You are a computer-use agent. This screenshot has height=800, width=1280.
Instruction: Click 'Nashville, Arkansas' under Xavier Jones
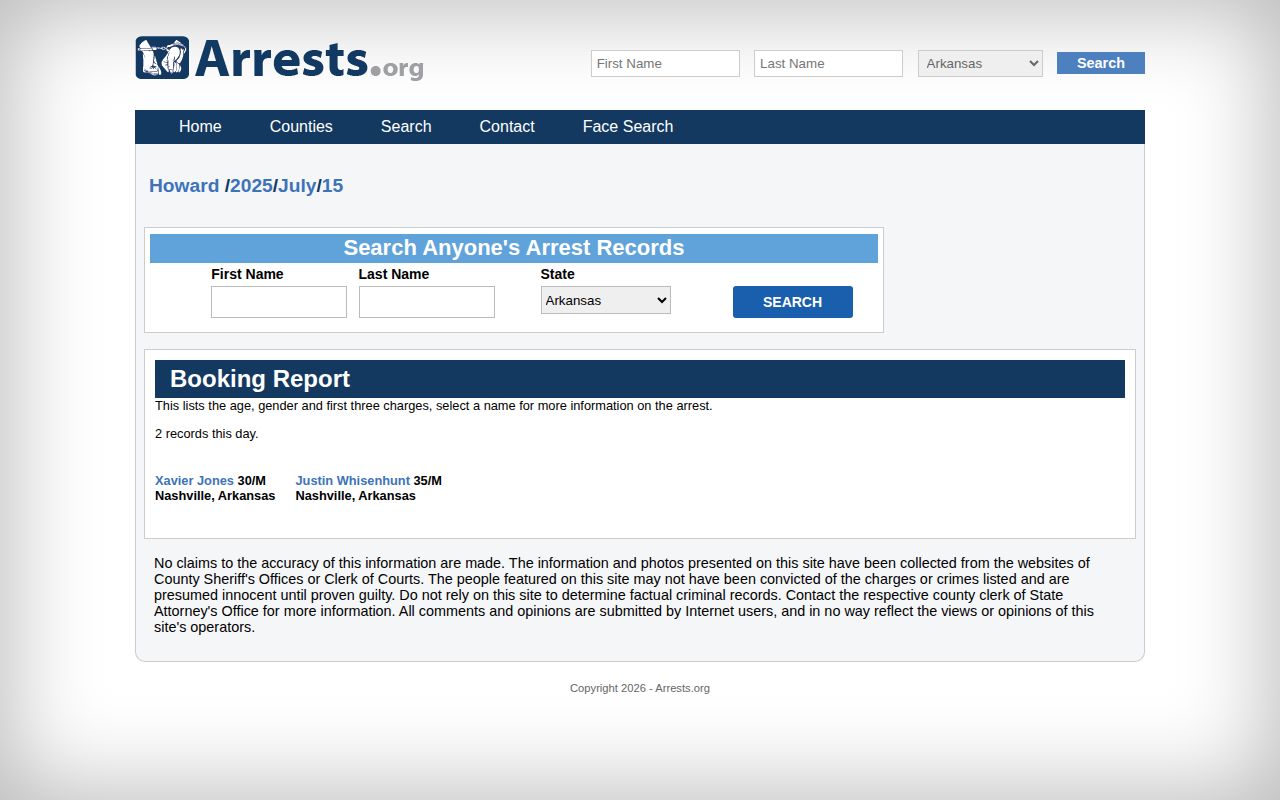[x=215, y=496]
